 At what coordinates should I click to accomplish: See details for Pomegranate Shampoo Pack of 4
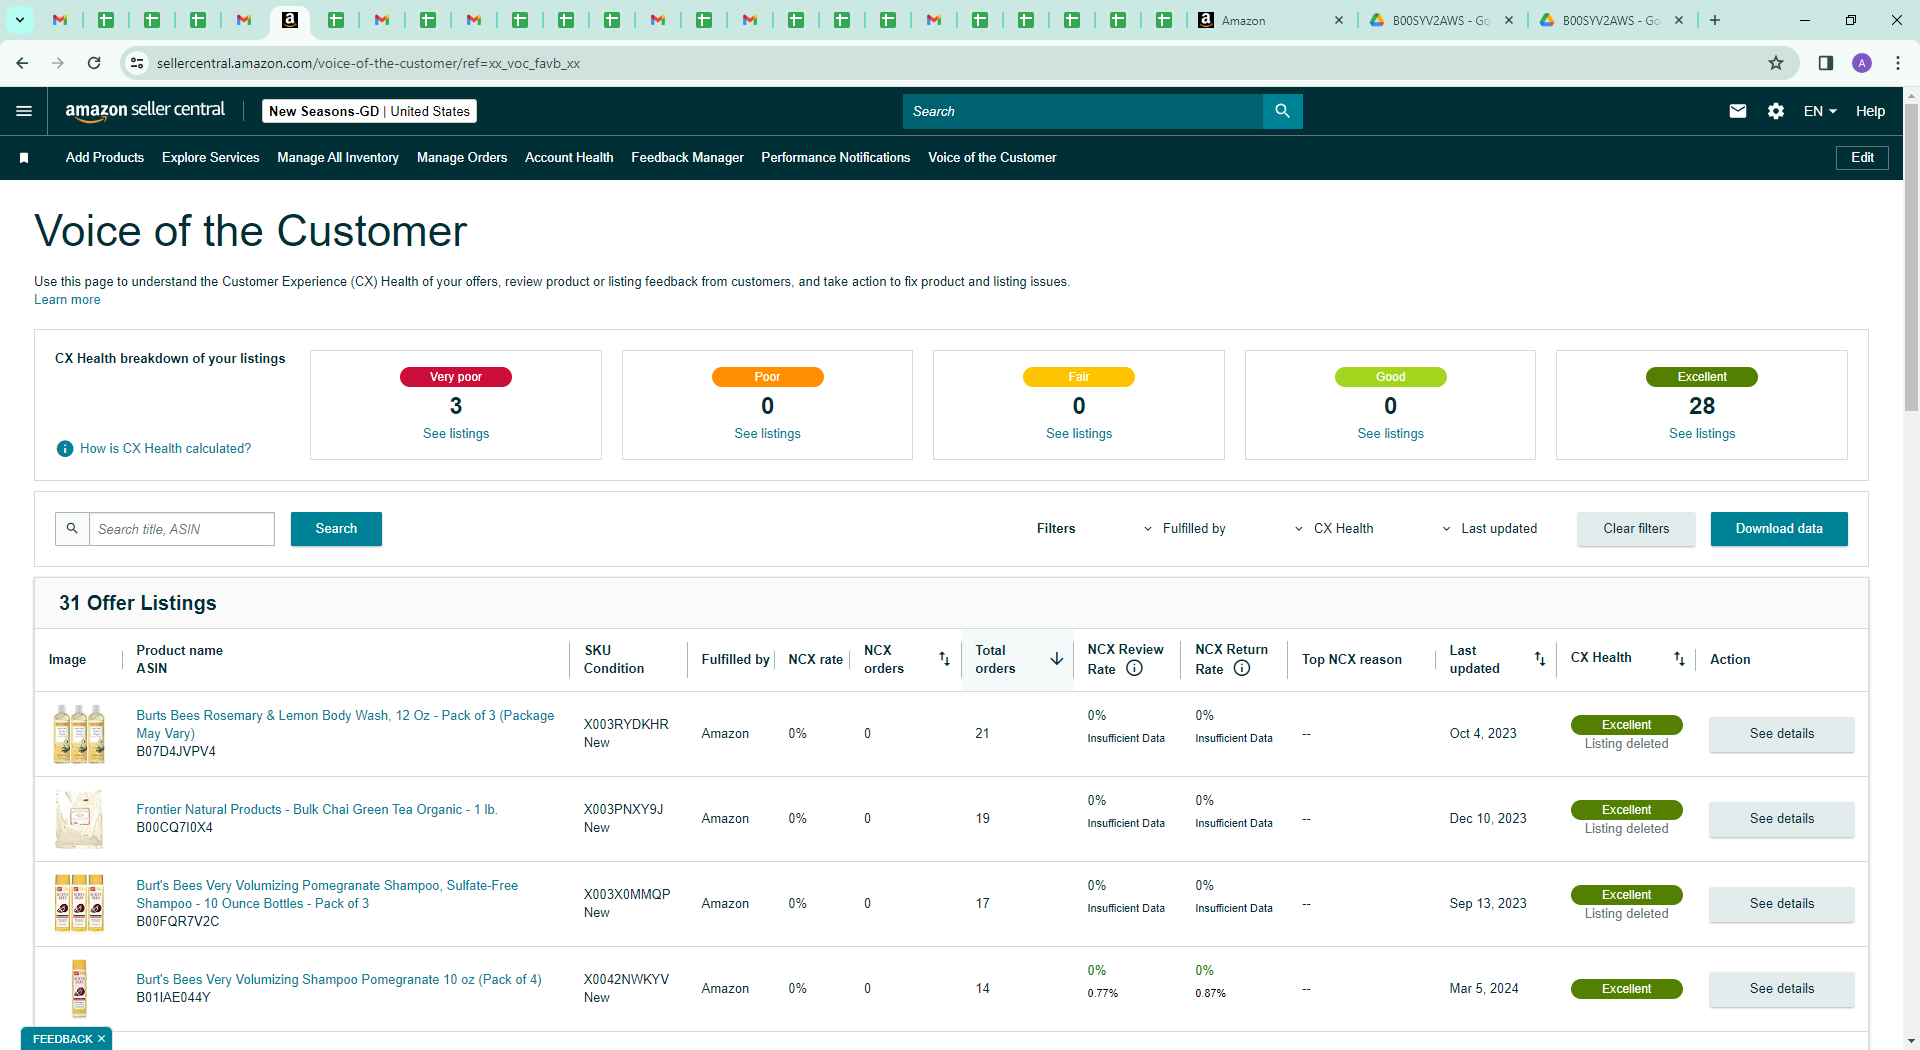1782,989
